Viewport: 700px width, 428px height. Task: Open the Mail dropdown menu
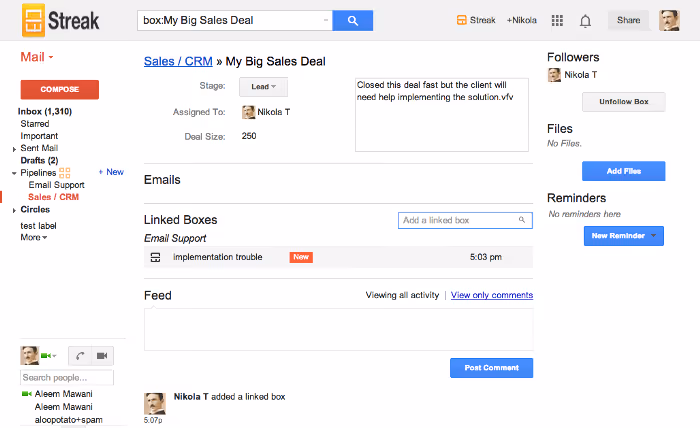point(37,57)
